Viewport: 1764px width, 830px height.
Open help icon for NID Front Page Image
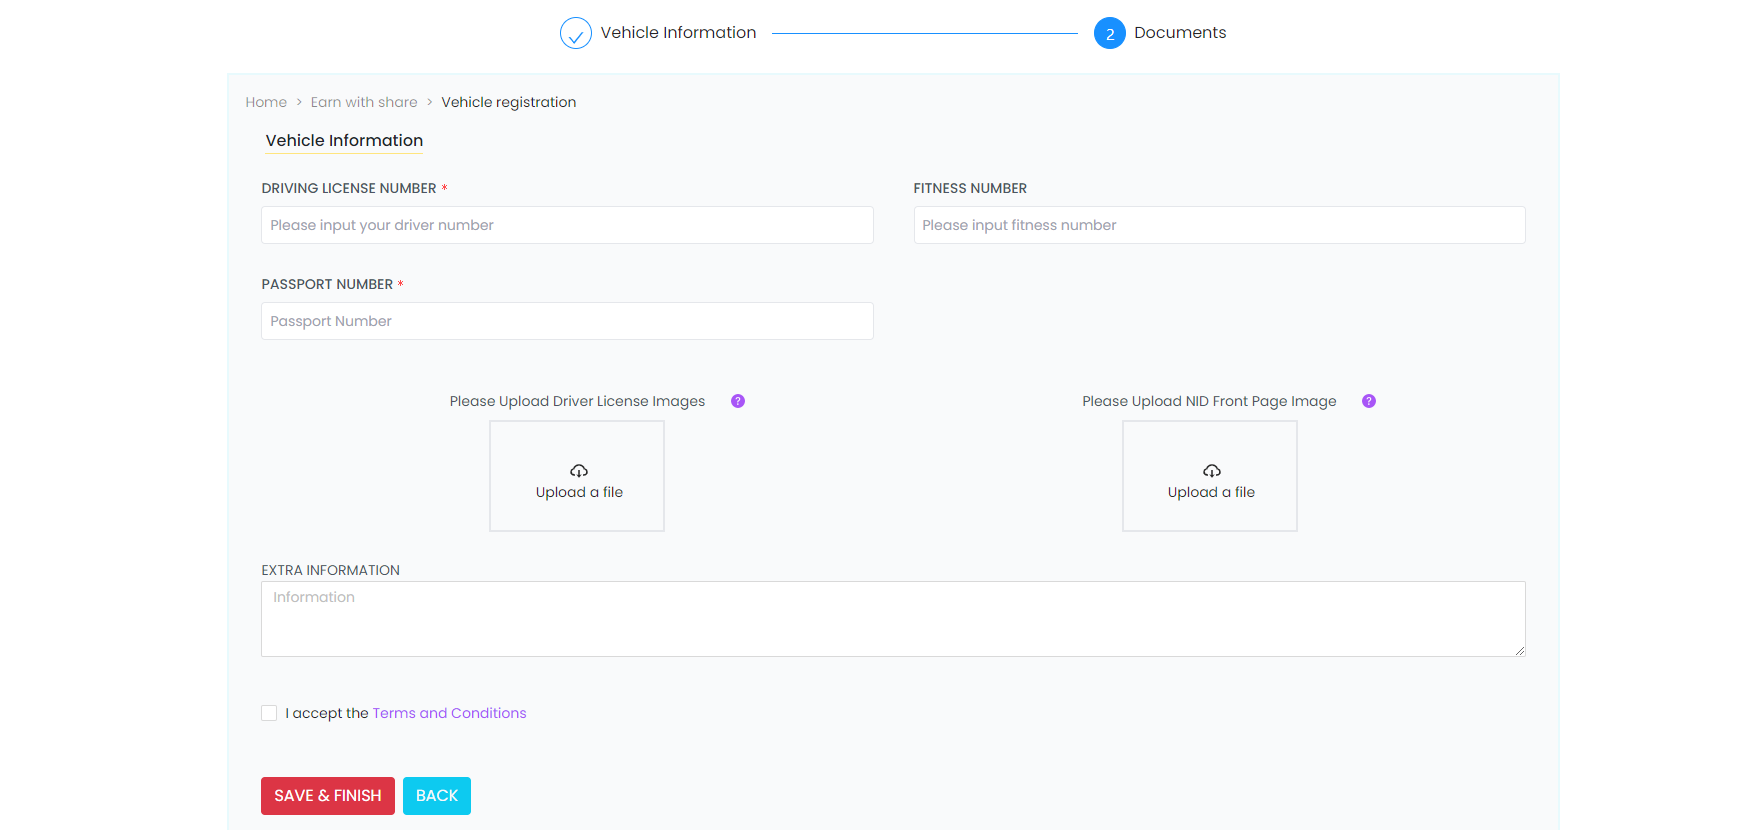[x=1369, y=401]
